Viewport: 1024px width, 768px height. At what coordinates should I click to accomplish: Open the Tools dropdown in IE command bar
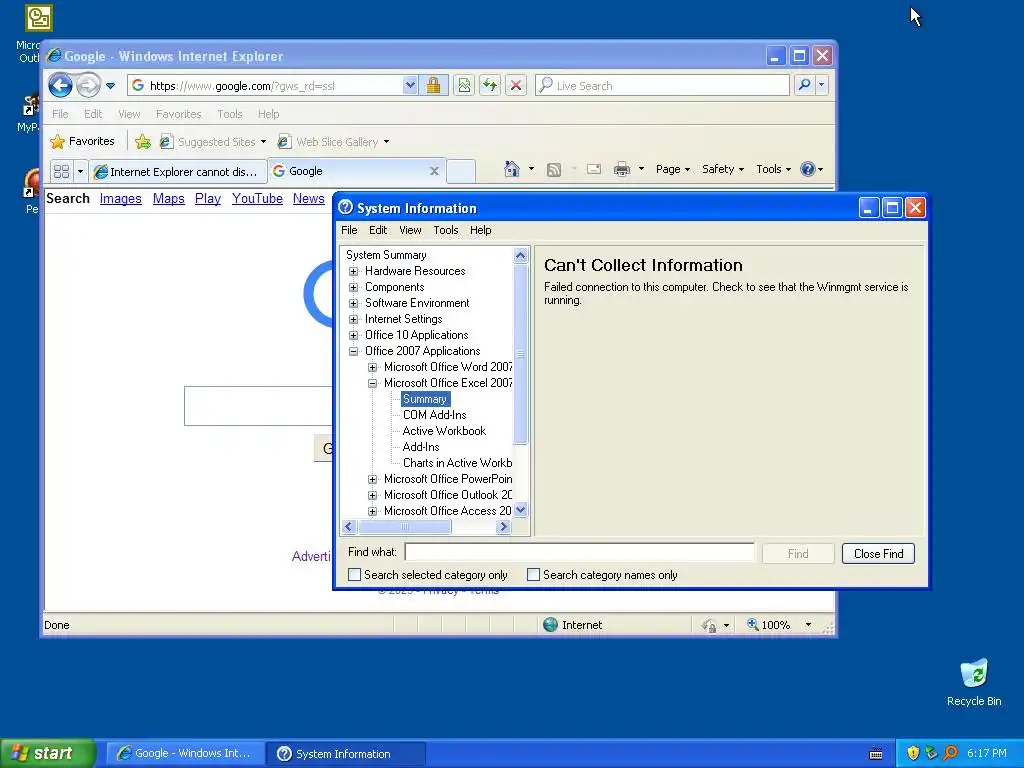pyautogui.click(x=773, y=169)
